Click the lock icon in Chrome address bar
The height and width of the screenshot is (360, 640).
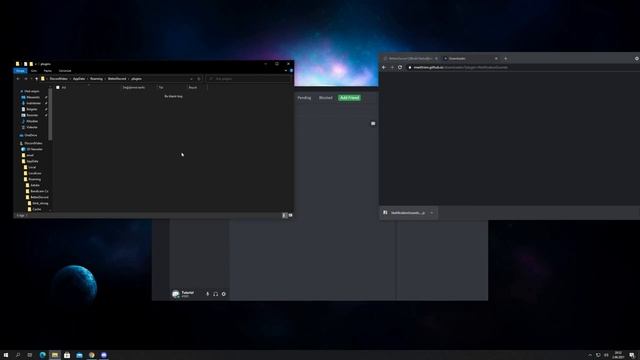(410, 67)
